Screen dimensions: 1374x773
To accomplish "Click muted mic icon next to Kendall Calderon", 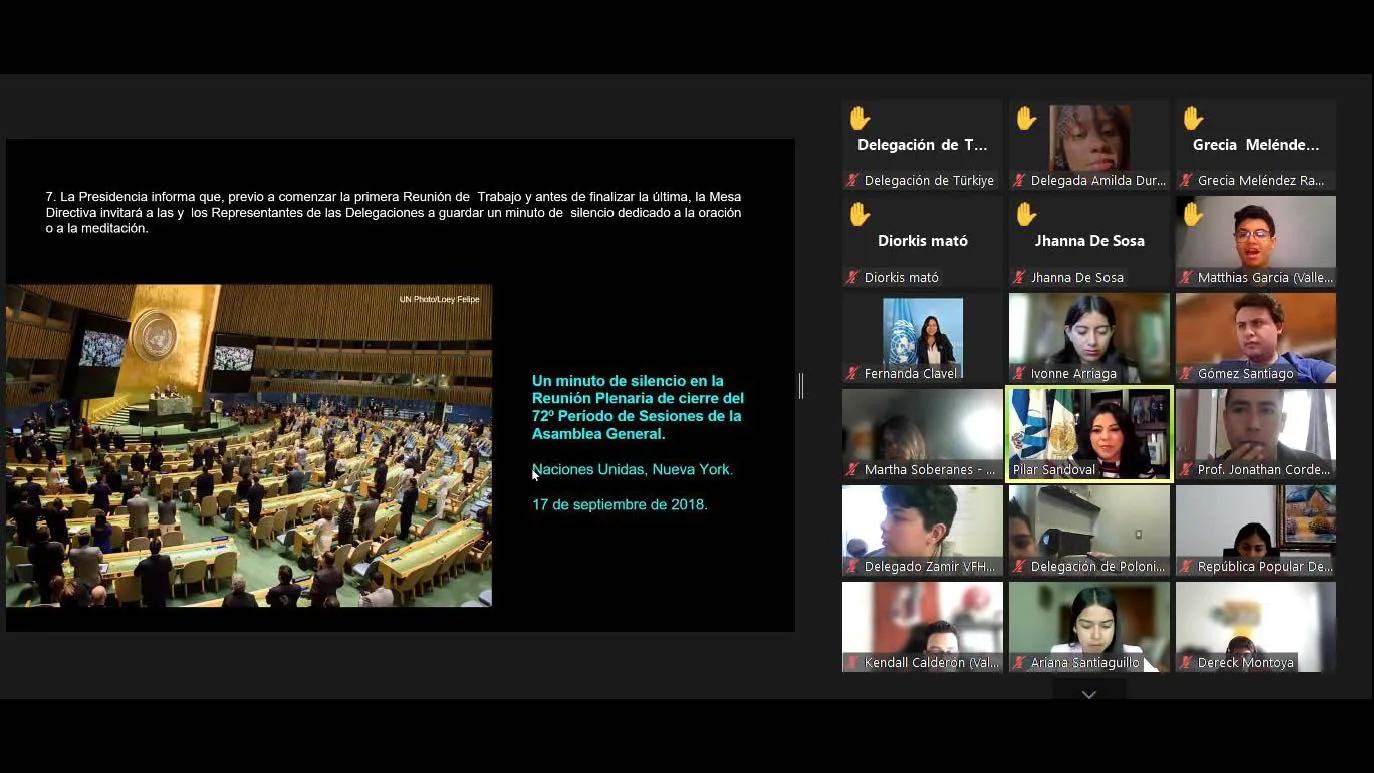I will tap(853, 663).
